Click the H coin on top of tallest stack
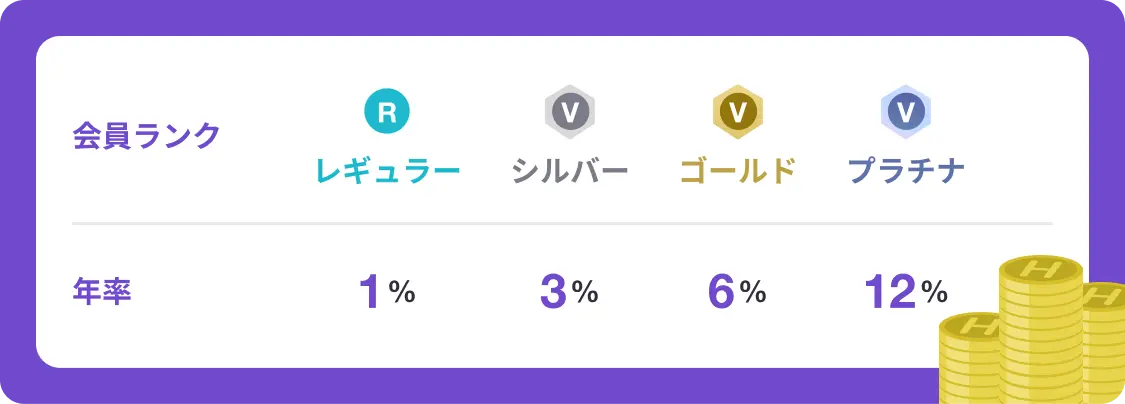 (x=1041, y=273)
